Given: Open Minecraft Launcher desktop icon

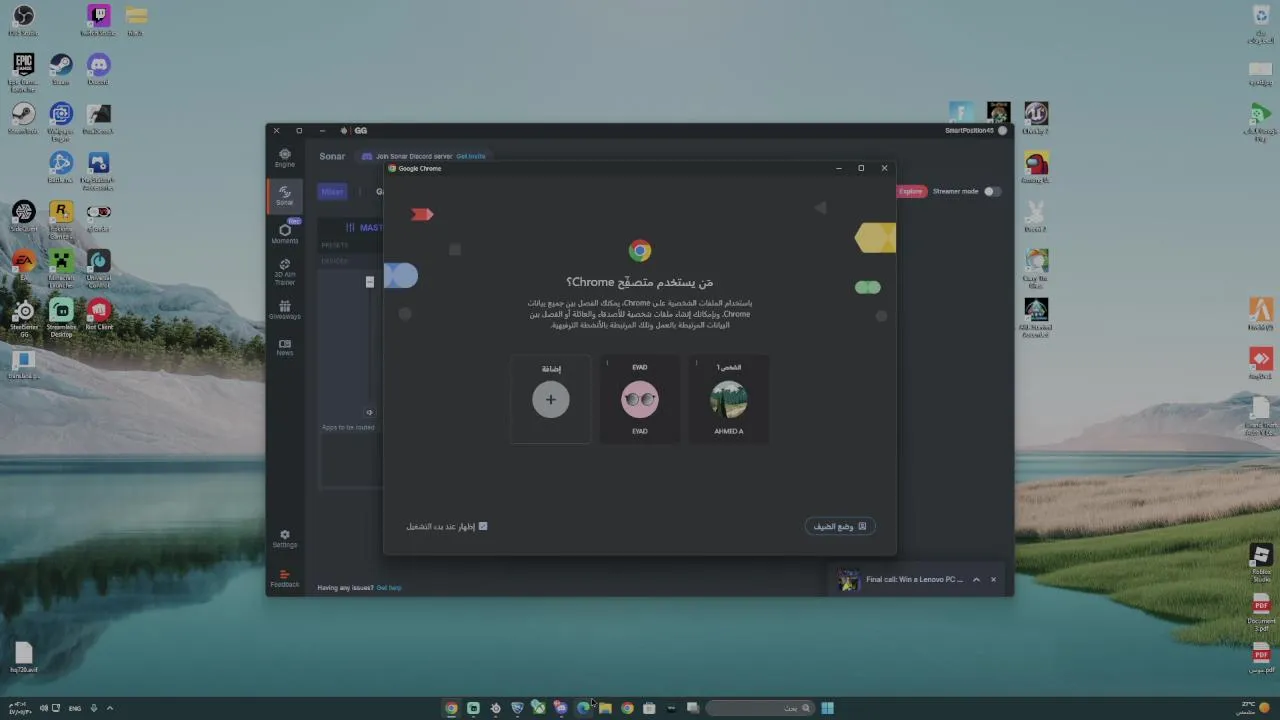Looking at the screenshot, I should coord(61,268).
